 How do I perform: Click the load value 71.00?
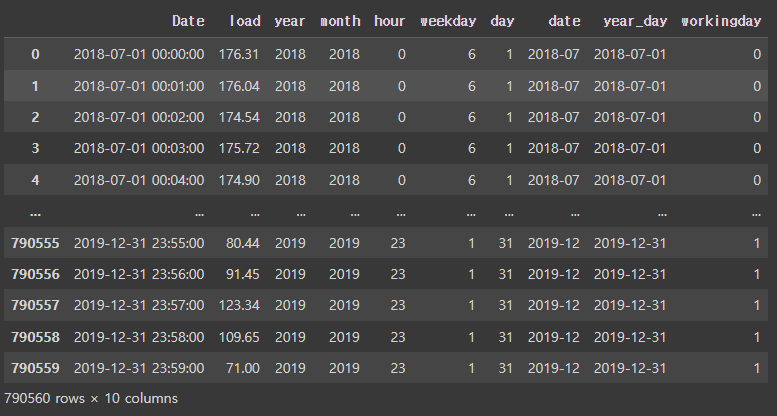pyautogui.click(x=242, y=368)
